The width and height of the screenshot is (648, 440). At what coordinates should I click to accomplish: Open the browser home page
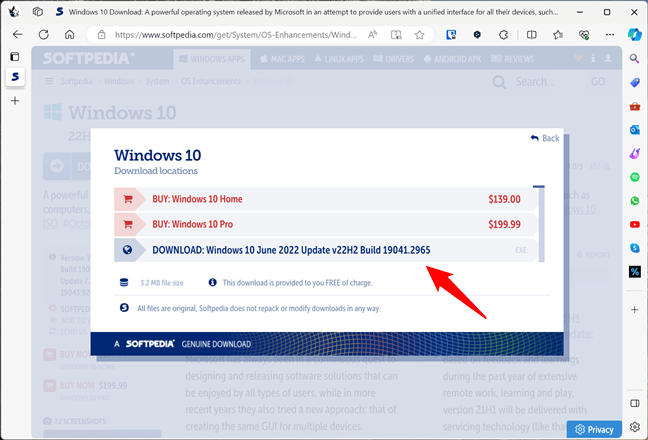point(69,35)
